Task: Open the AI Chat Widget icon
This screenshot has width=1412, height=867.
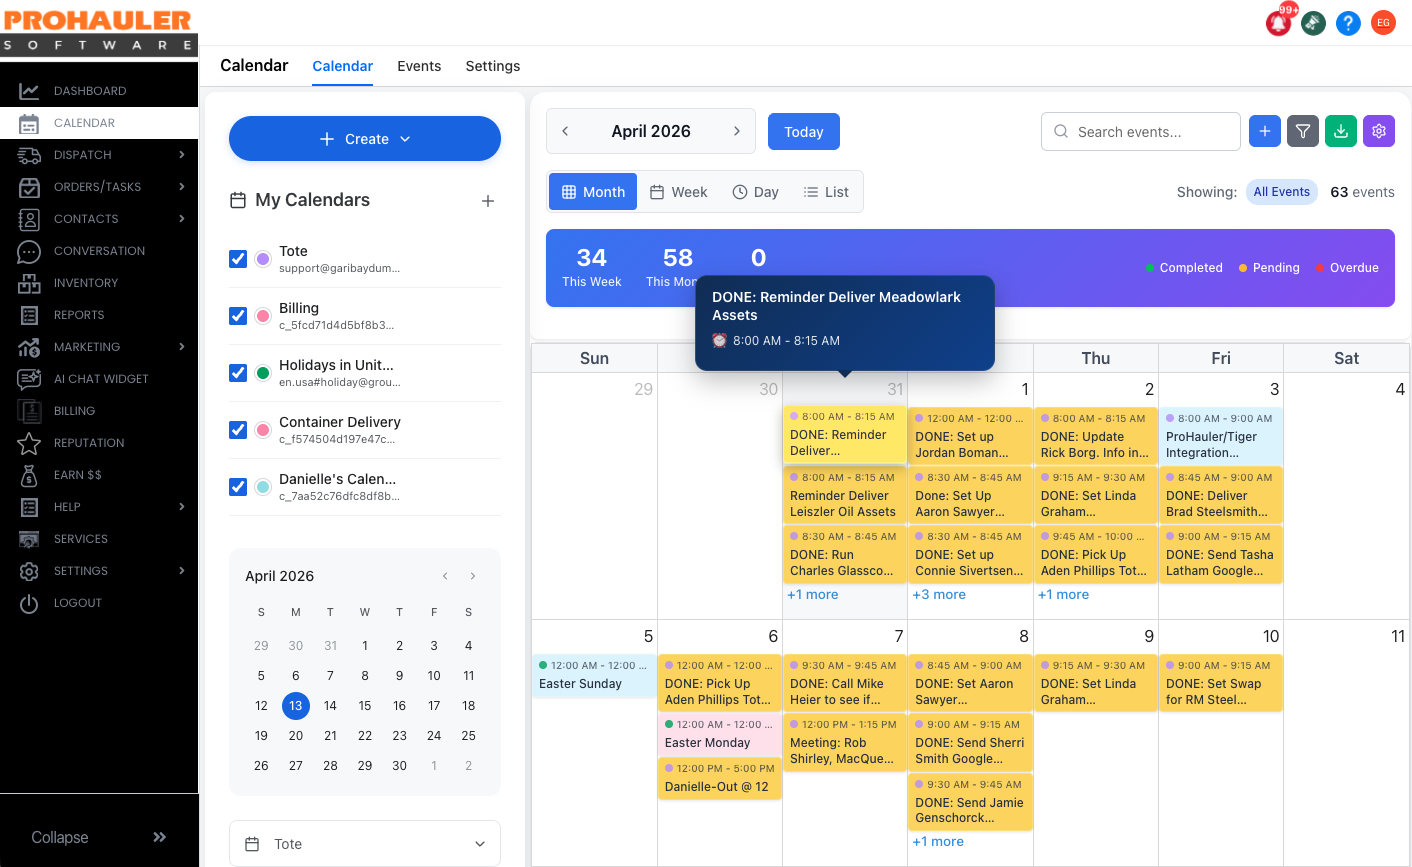Action: click(29, 379)
